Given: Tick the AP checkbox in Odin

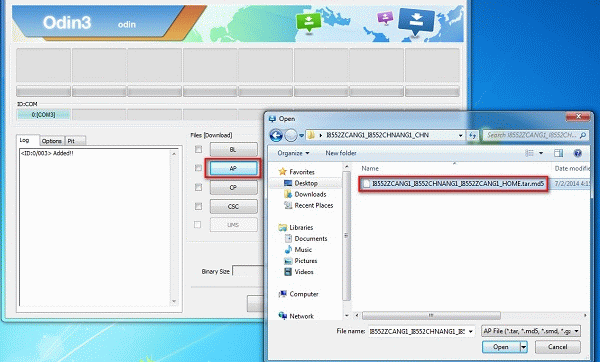Looking at the screenshot, I should click(x=198, y=168).
